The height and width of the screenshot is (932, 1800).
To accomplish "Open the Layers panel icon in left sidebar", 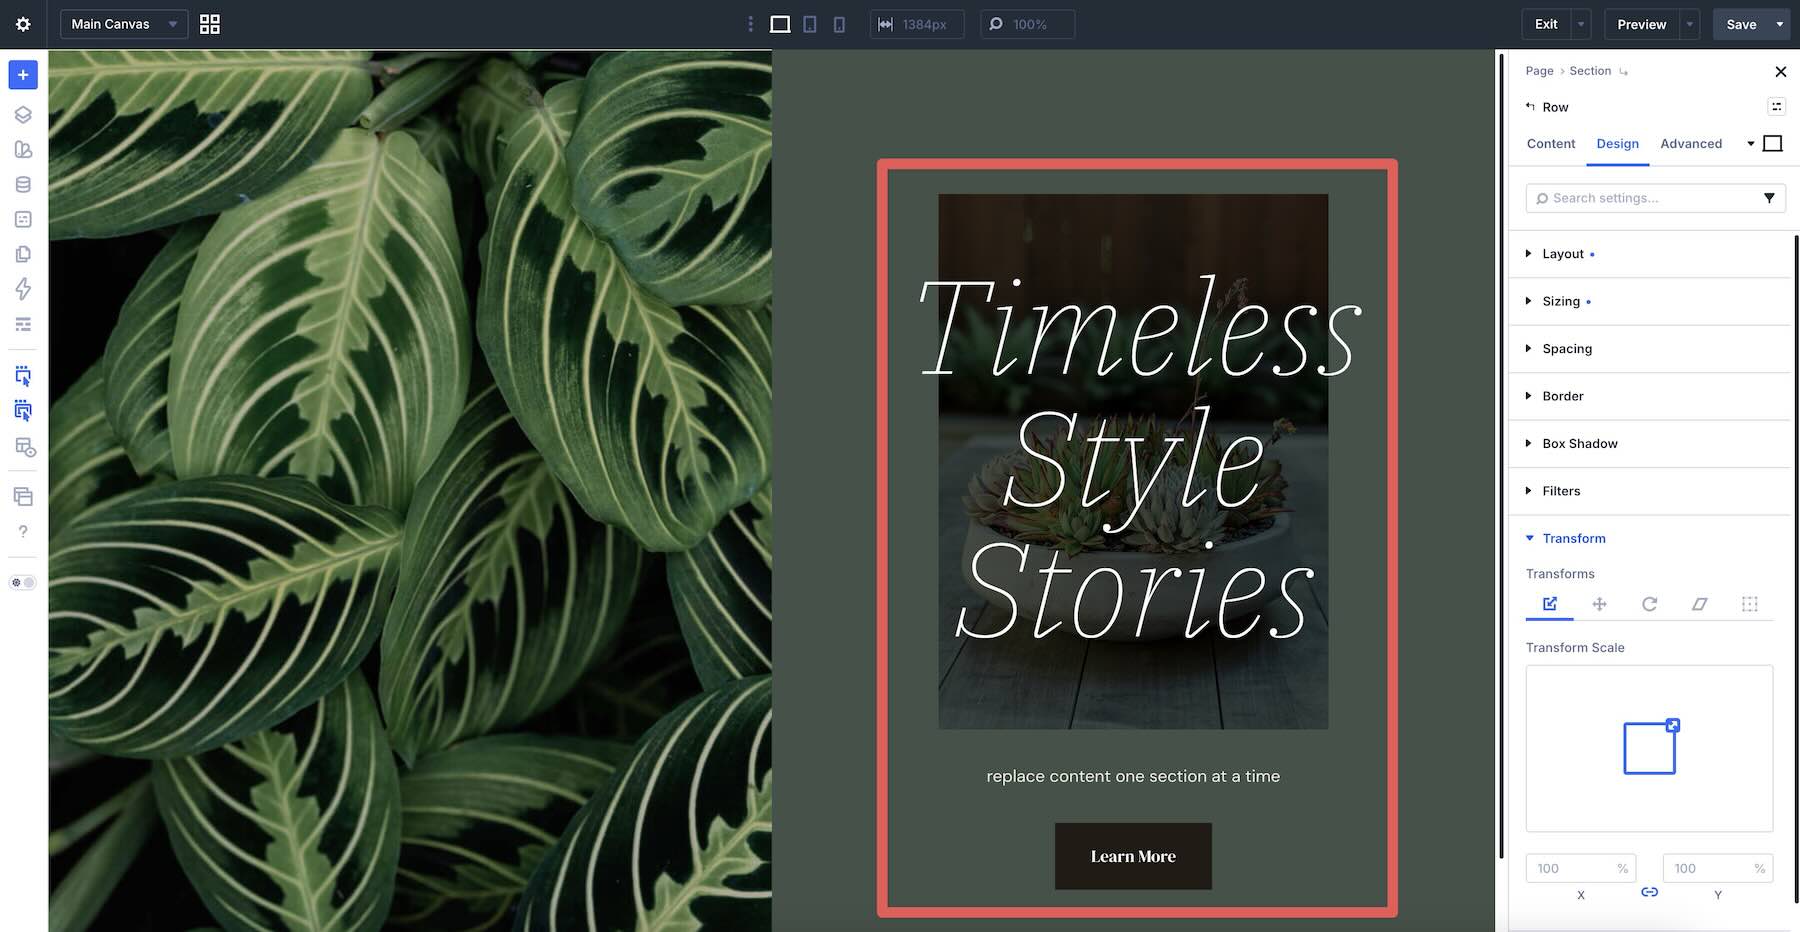I will (x=23, y=115).
